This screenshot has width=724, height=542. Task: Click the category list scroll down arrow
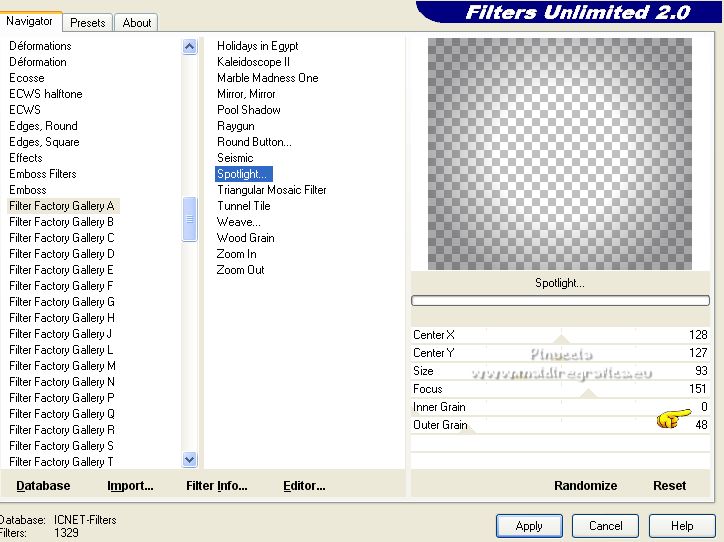(x=189, y=459)
